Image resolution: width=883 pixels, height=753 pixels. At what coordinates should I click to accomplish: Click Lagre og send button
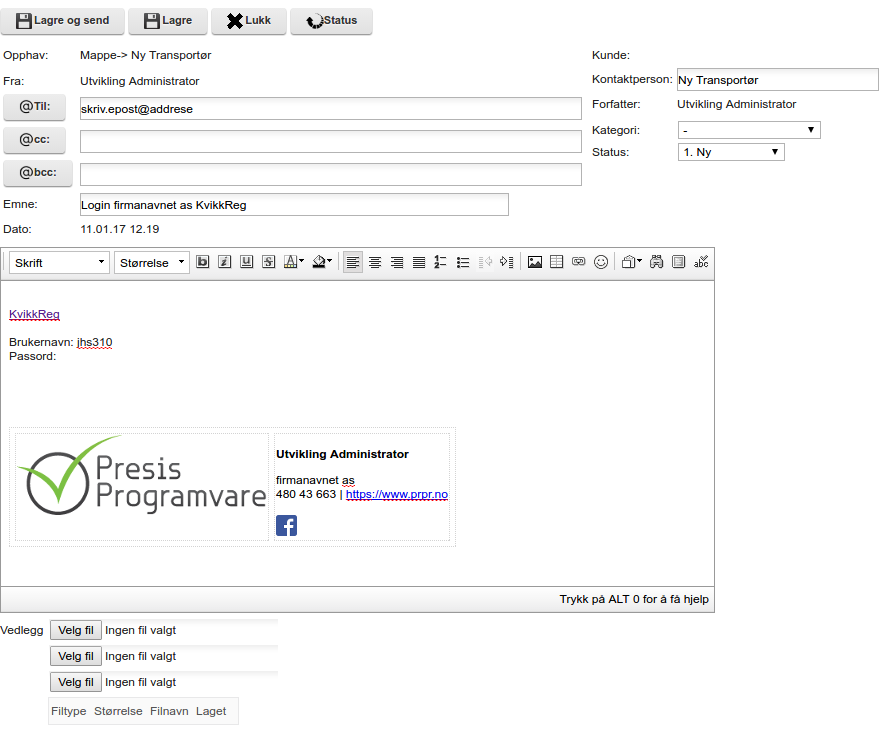63,21
